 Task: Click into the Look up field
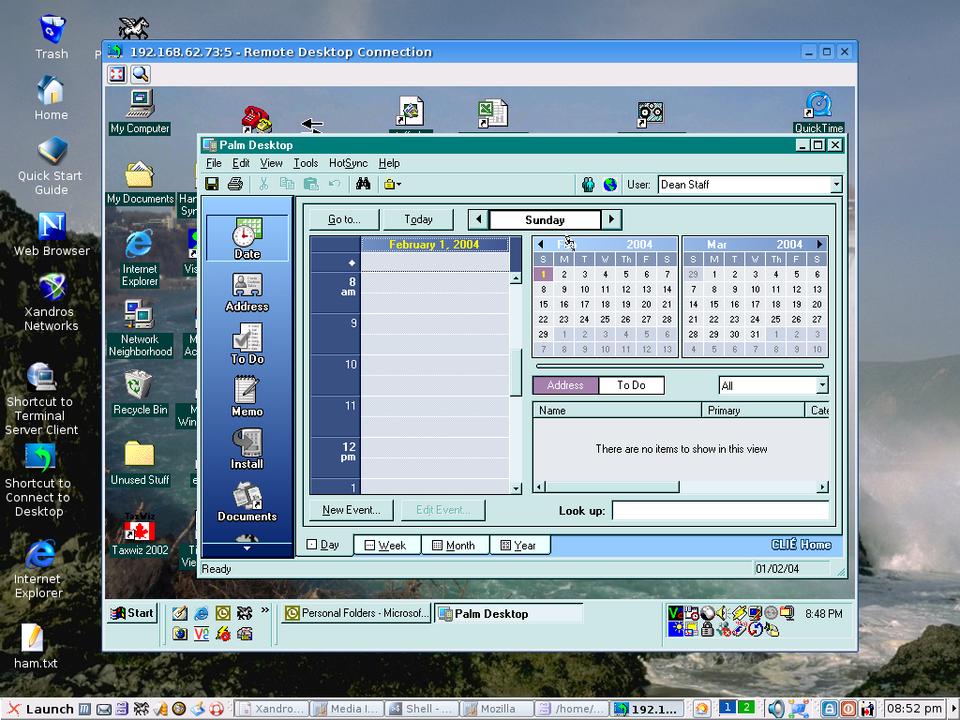(720, 511)
